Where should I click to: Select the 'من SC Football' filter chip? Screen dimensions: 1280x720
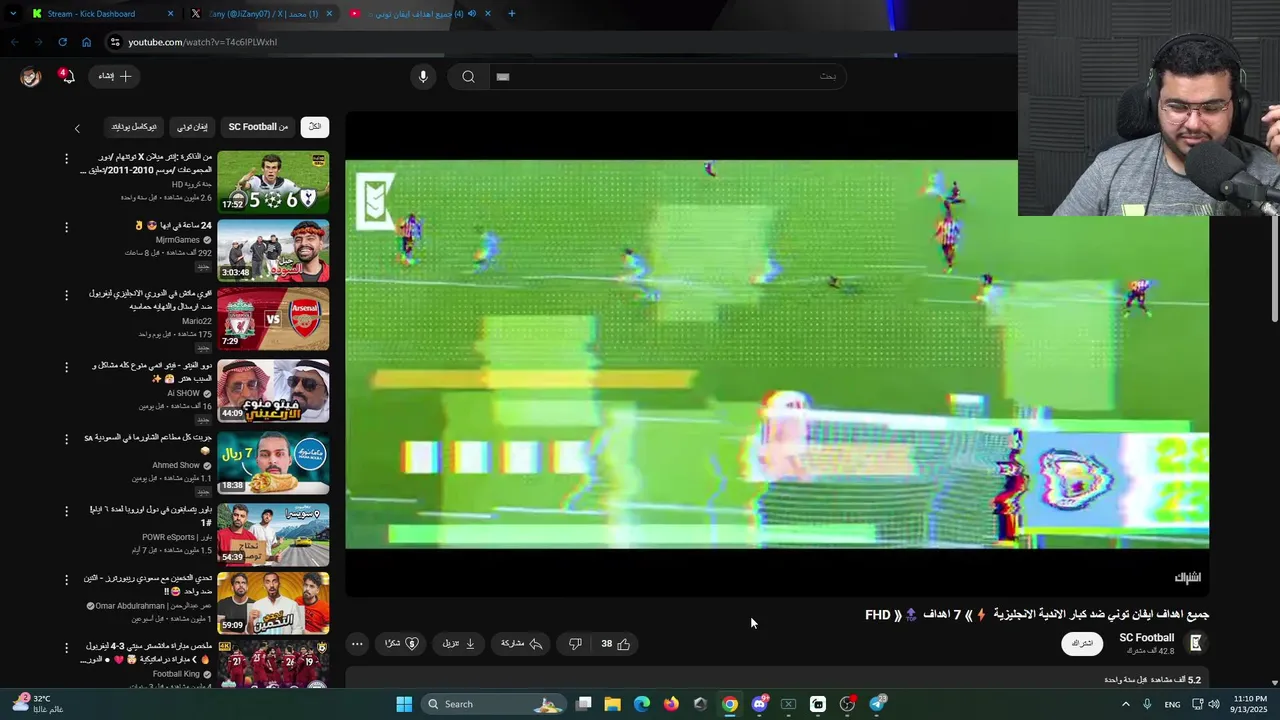pos(258,127)
